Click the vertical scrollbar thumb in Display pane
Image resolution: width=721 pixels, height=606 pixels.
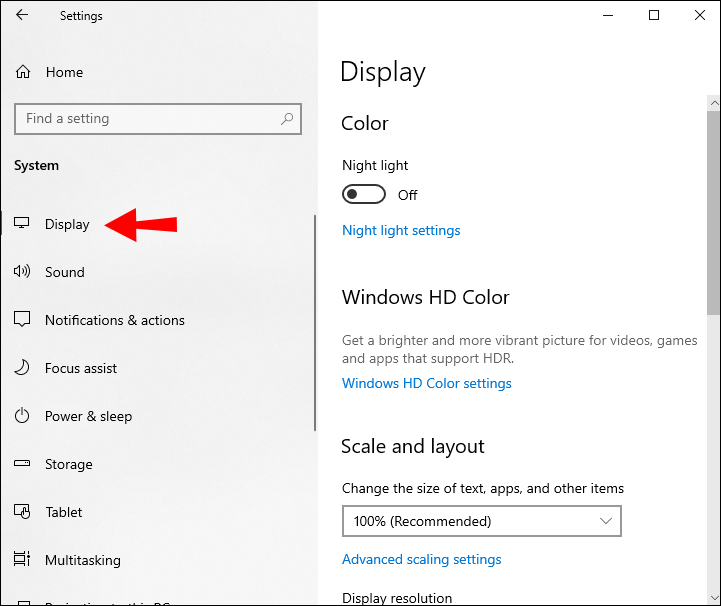pos(714,212)
